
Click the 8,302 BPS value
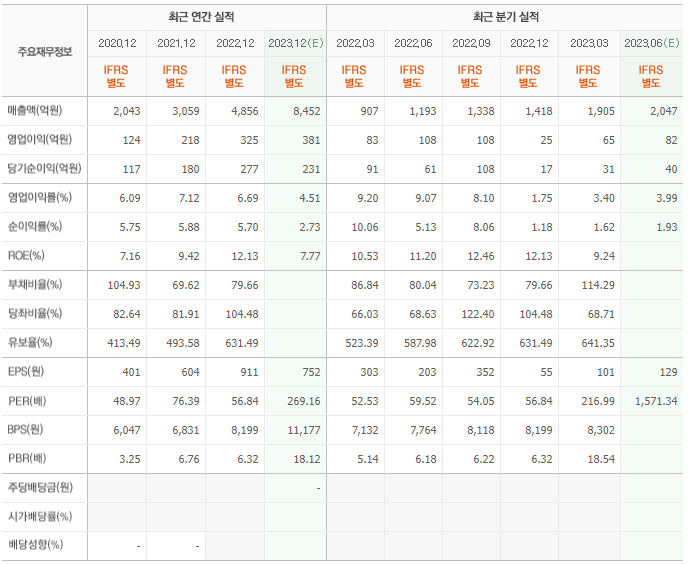[601, 430]
